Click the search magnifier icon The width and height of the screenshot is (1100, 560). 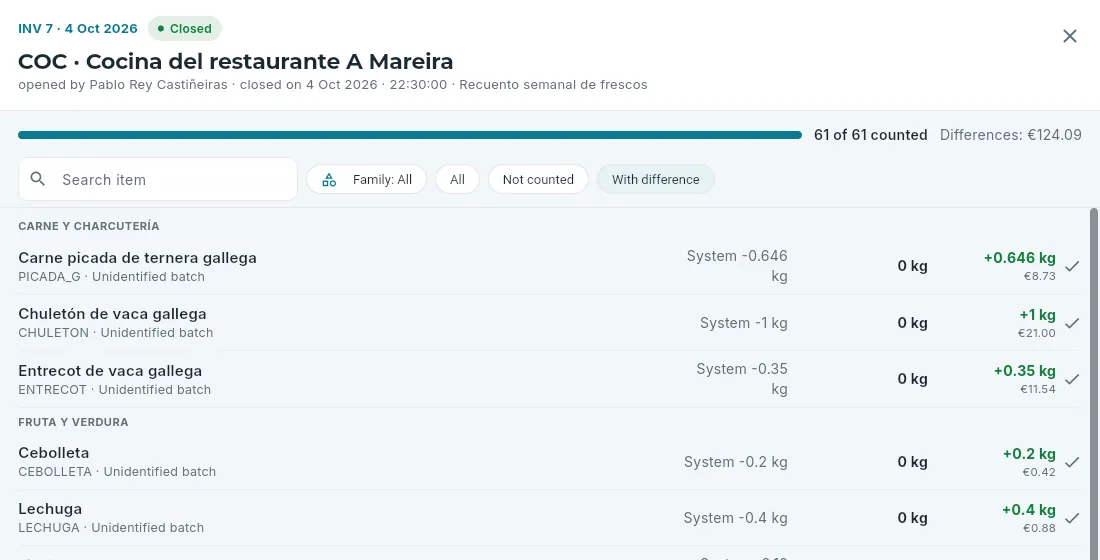(x=38, y=179)
